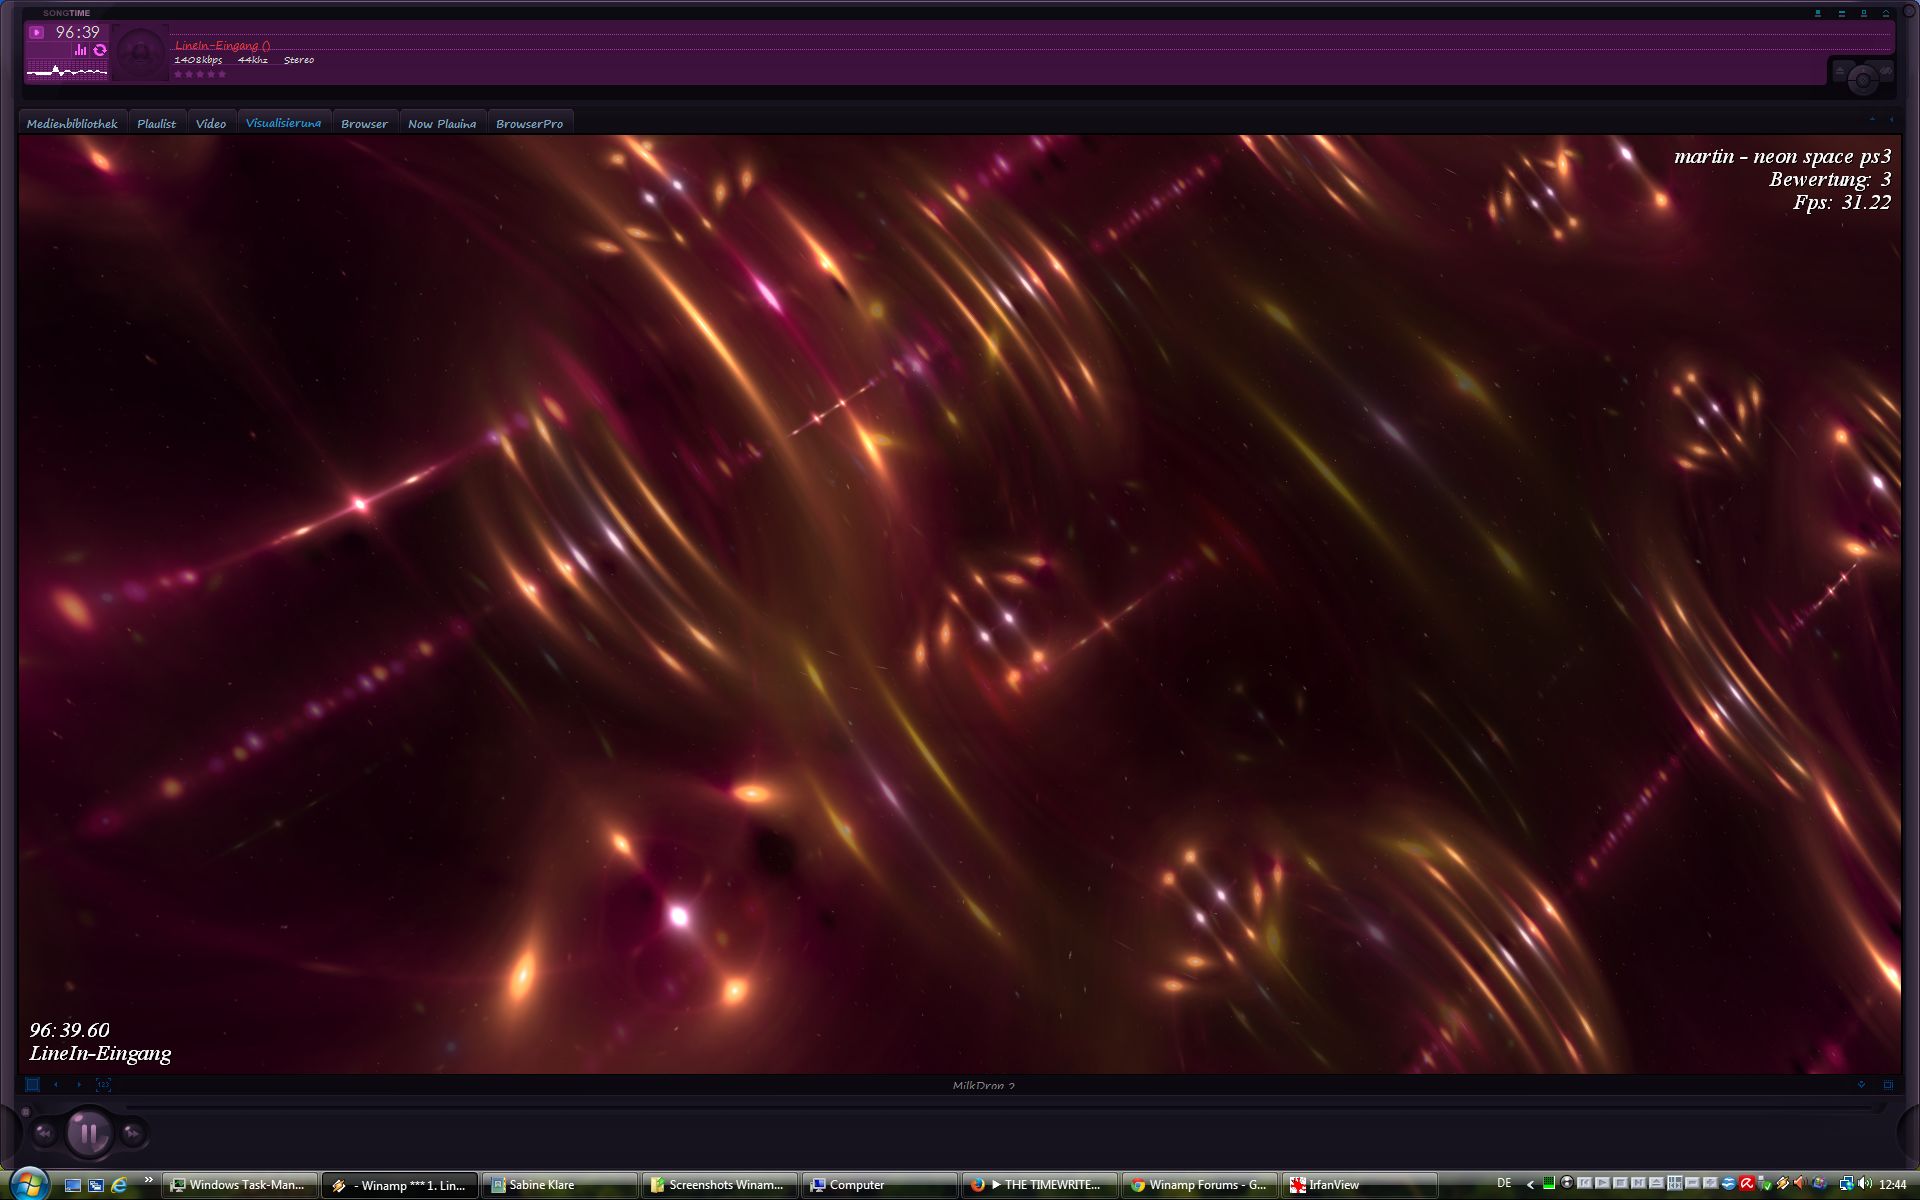
Task: Go to next MilkDrop preset arrow
Action: point(79,1084)
